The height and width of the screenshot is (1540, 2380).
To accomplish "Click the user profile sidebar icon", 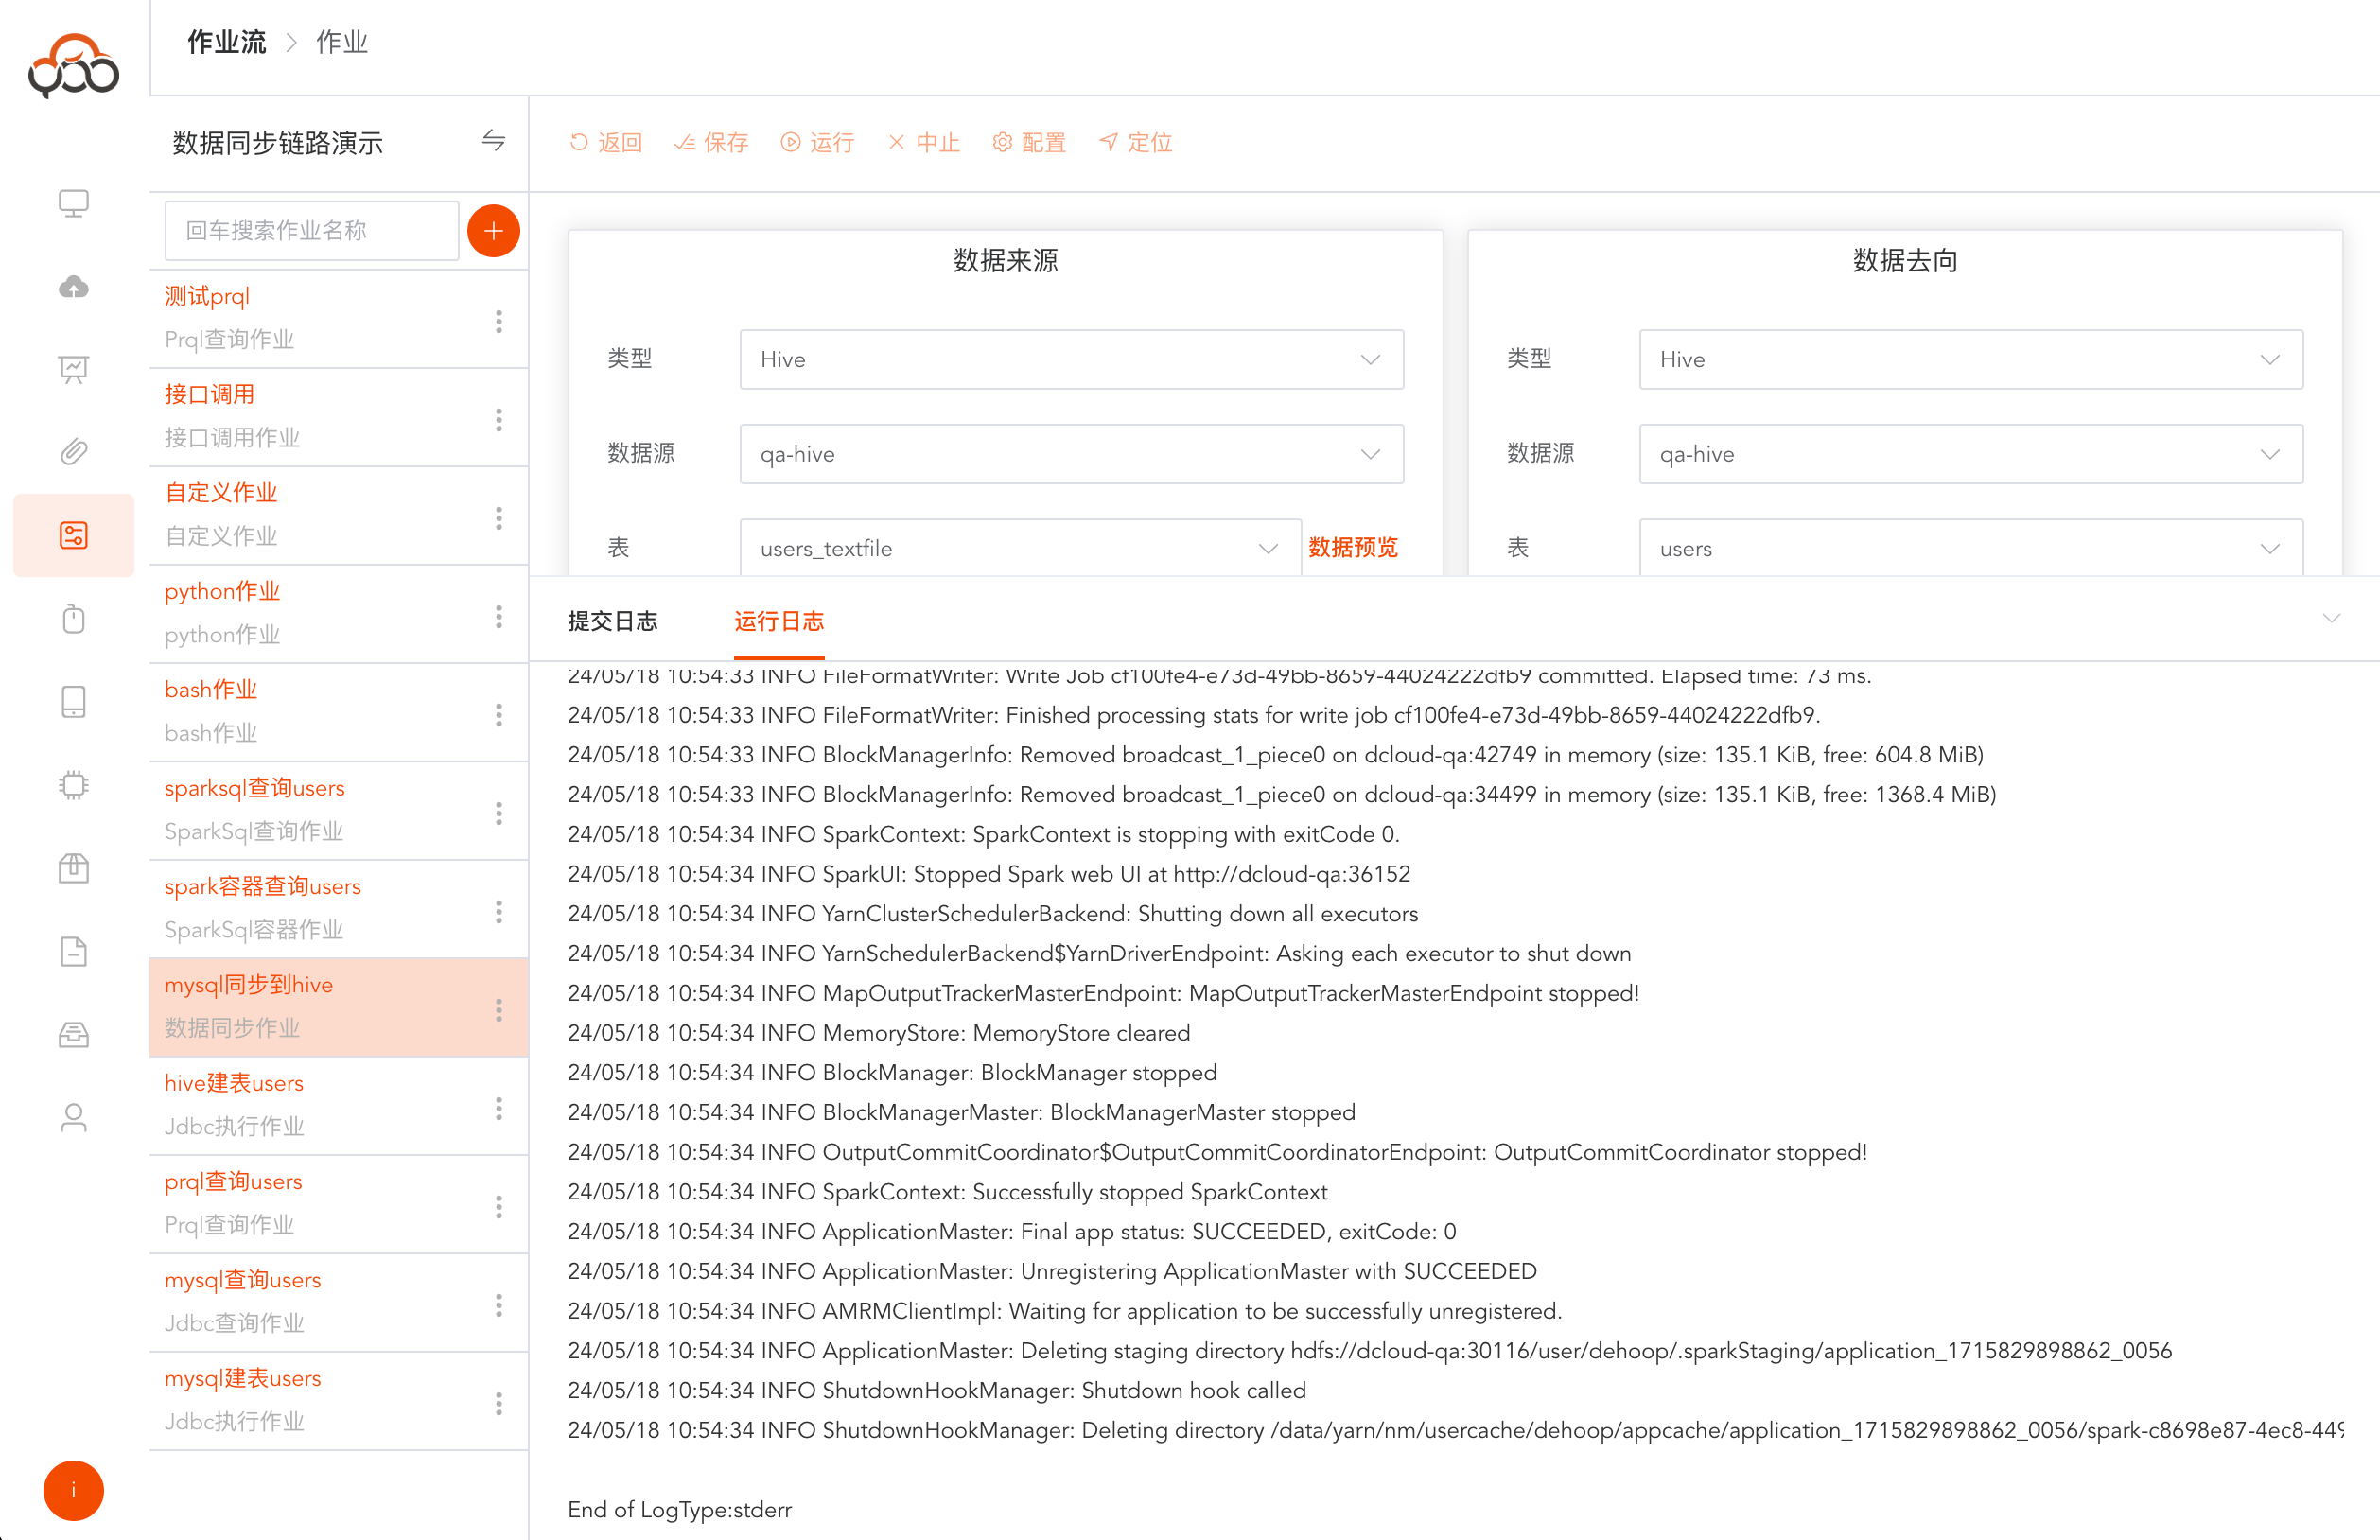I will pos(74,1117).
